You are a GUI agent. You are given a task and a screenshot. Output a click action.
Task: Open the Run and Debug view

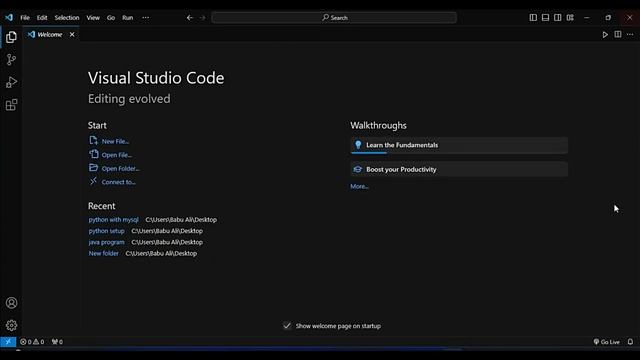click(x=11, y=82)
